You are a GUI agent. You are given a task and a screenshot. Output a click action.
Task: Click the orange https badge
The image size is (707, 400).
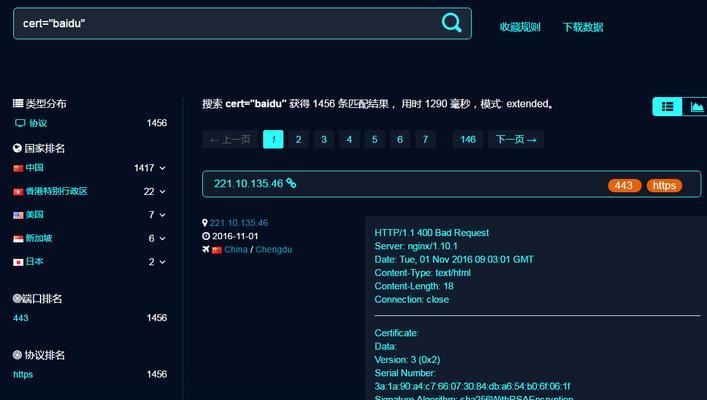pyautogui.click(x=664, y=185)
